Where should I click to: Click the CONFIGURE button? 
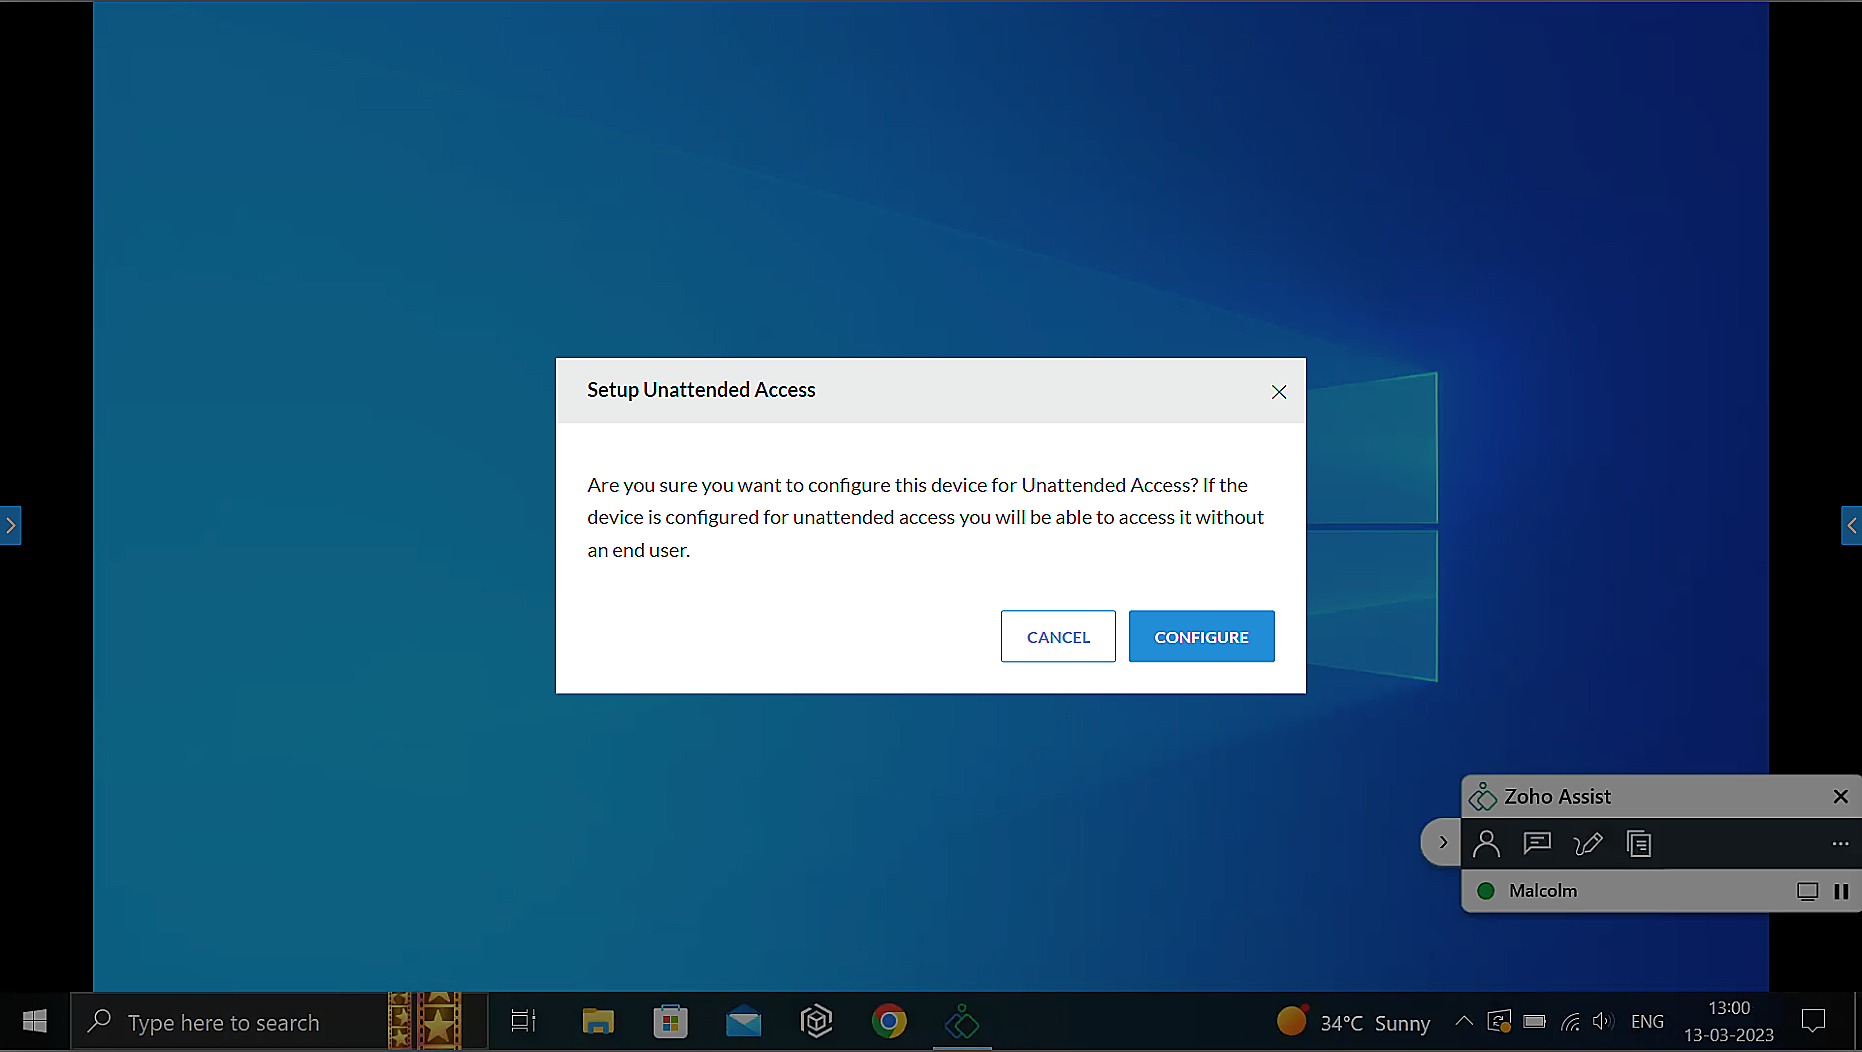pyautogui.click(x=1201, y=637)
